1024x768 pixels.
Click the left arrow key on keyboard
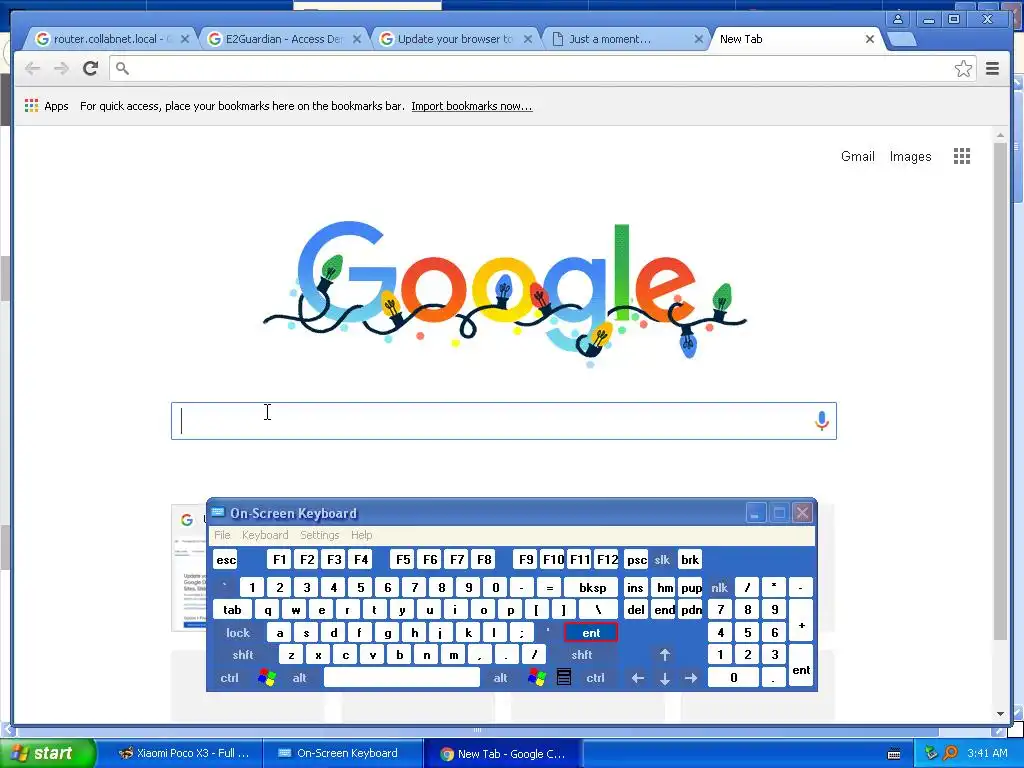(x=637, y=678)
